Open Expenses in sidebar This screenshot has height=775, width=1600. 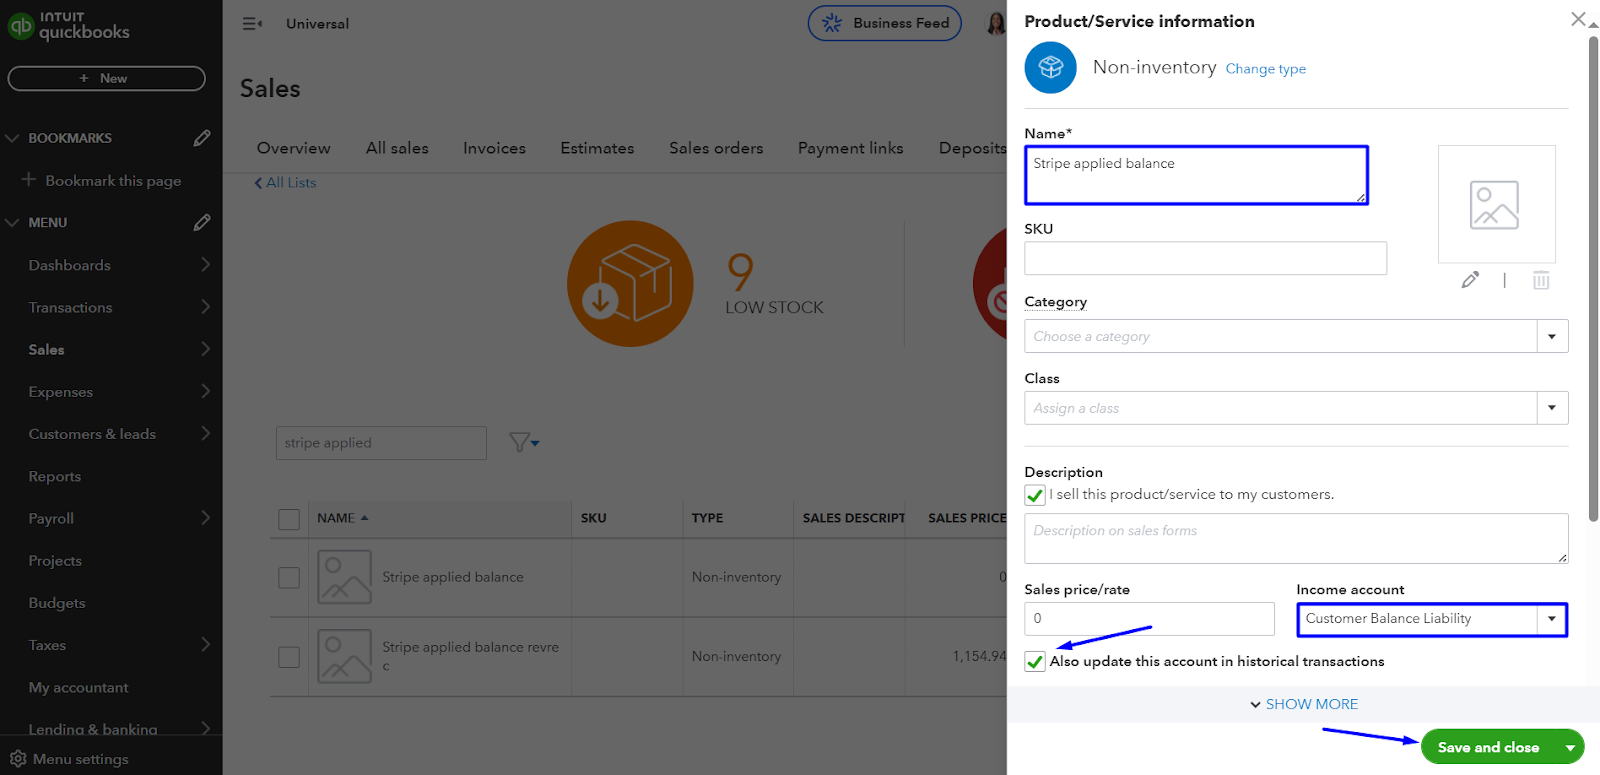tap(60, 392)
